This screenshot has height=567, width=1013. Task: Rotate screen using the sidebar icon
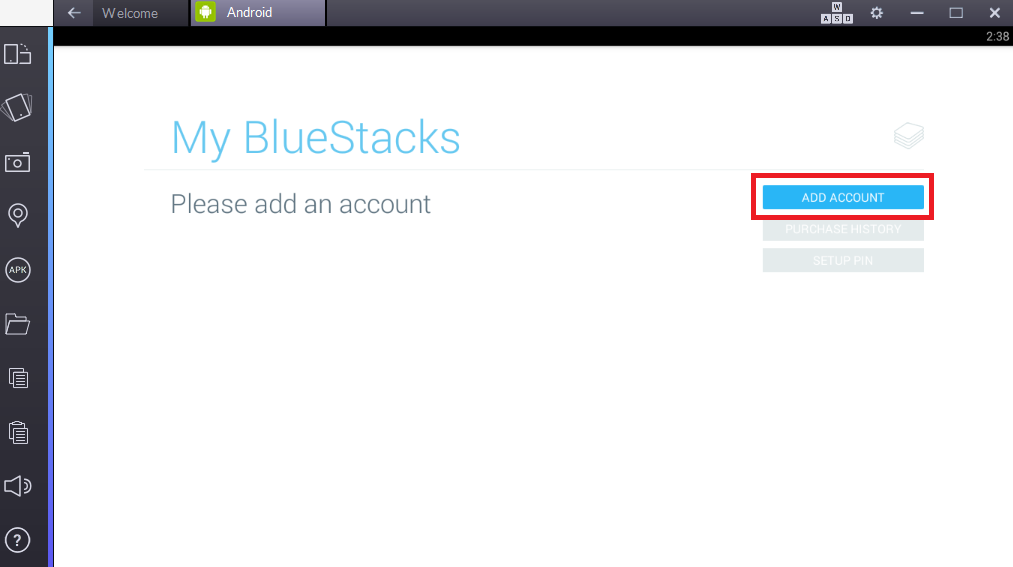coord(17,54)
